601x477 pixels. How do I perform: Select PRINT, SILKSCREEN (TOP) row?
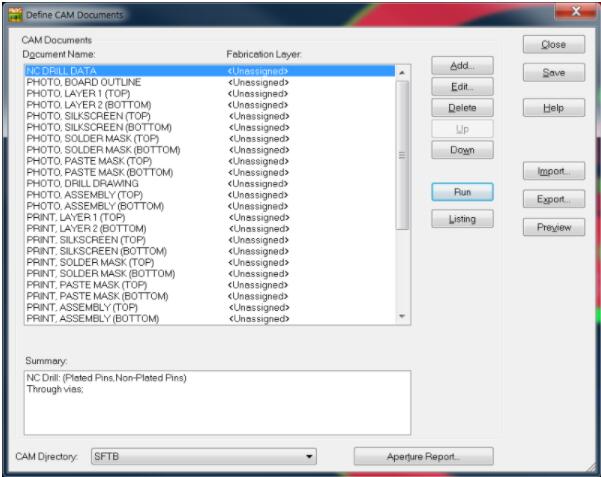[x=210, y=240]
